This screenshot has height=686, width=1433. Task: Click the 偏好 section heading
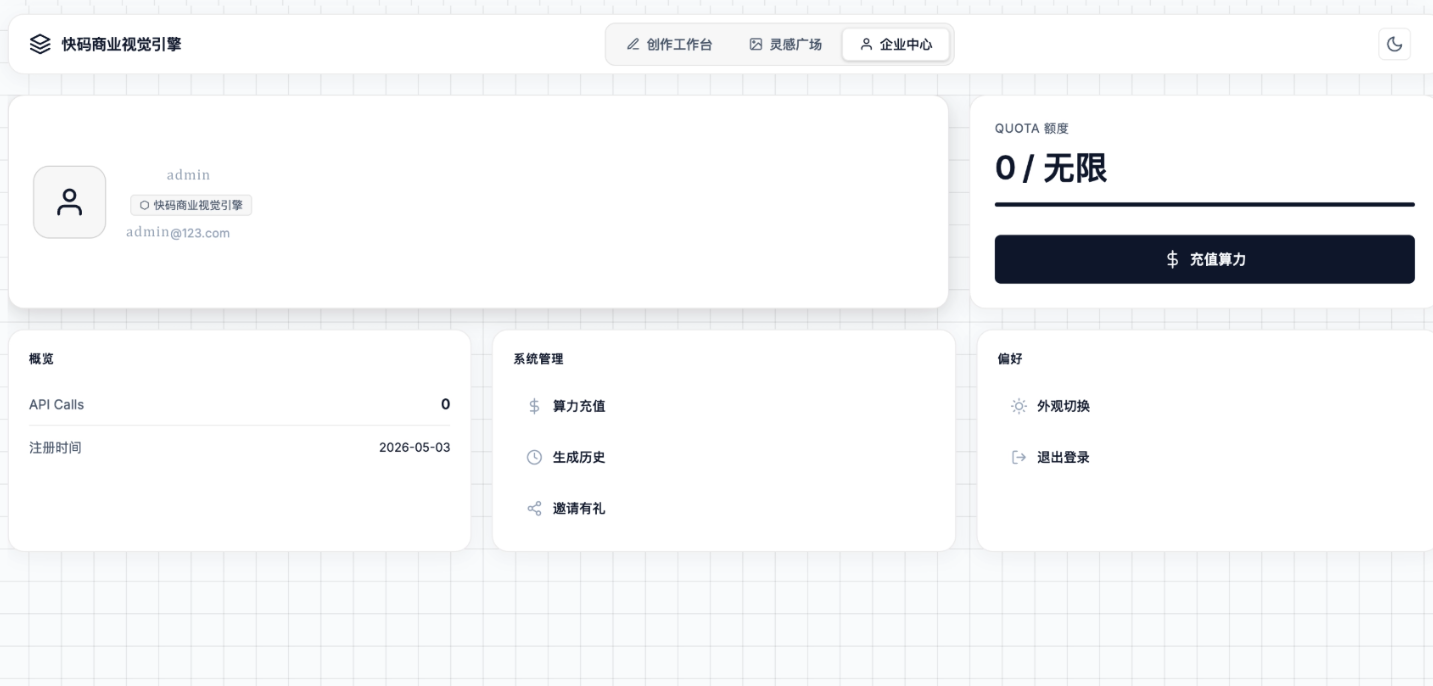tap(1010, 359)
